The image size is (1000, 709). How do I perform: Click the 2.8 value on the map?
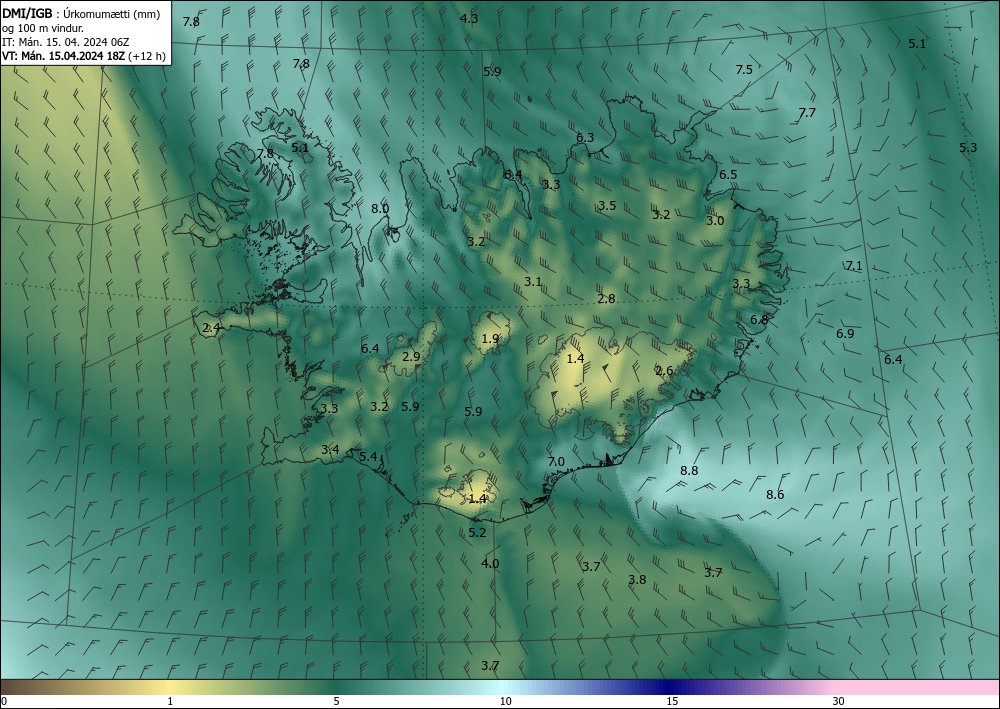(607, 298)
